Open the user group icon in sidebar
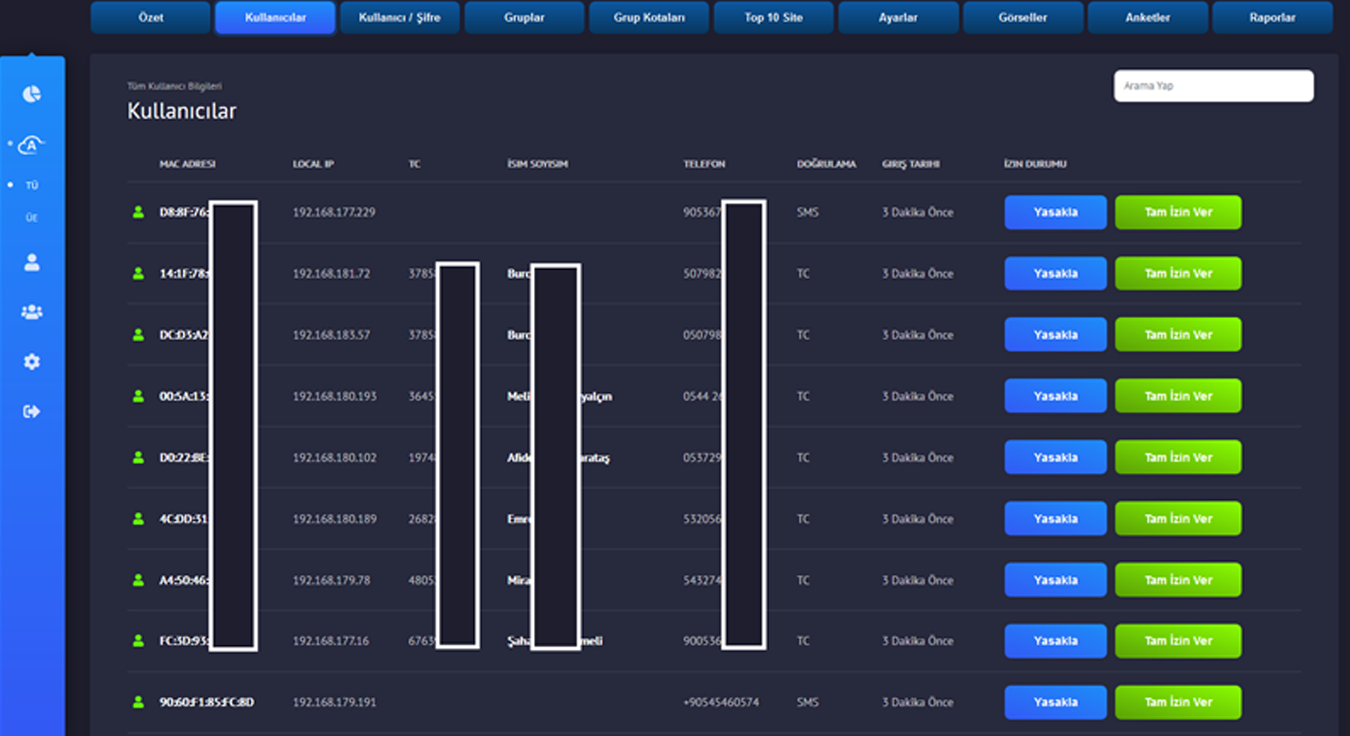Image resolution: width=1350 pixels, height=736 pixels. pyautogui.click(x=32, y=312)
